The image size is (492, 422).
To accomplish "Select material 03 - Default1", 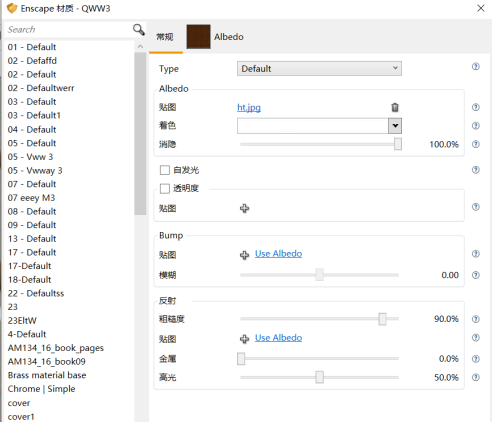I will tap(34, 115).
